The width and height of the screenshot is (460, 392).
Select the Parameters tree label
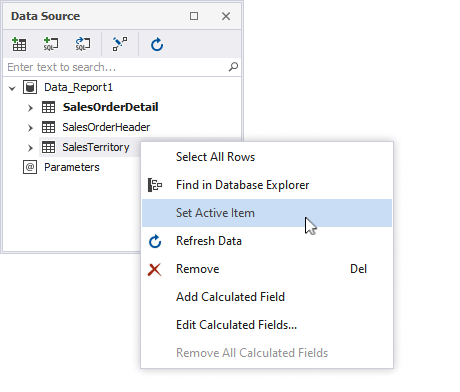point(72,167)
